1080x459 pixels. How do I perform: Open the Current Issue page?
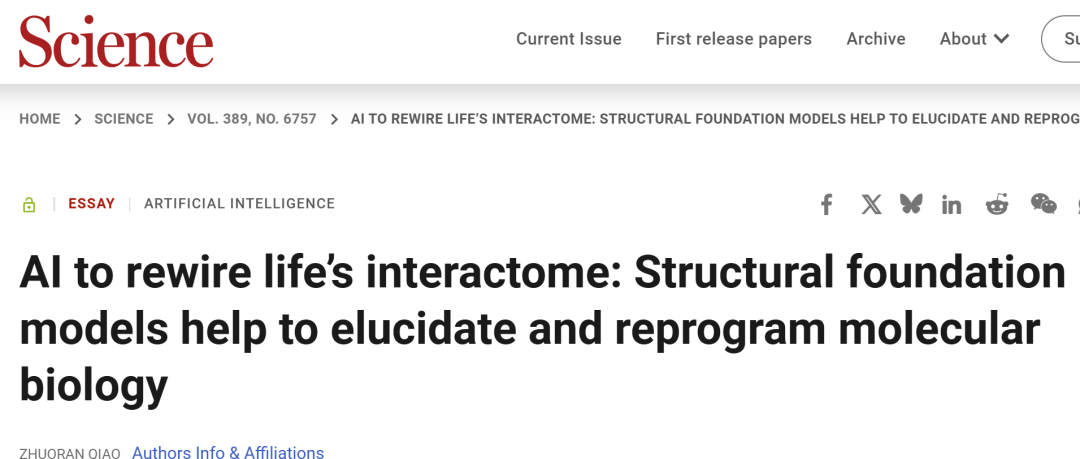(569, 39)
